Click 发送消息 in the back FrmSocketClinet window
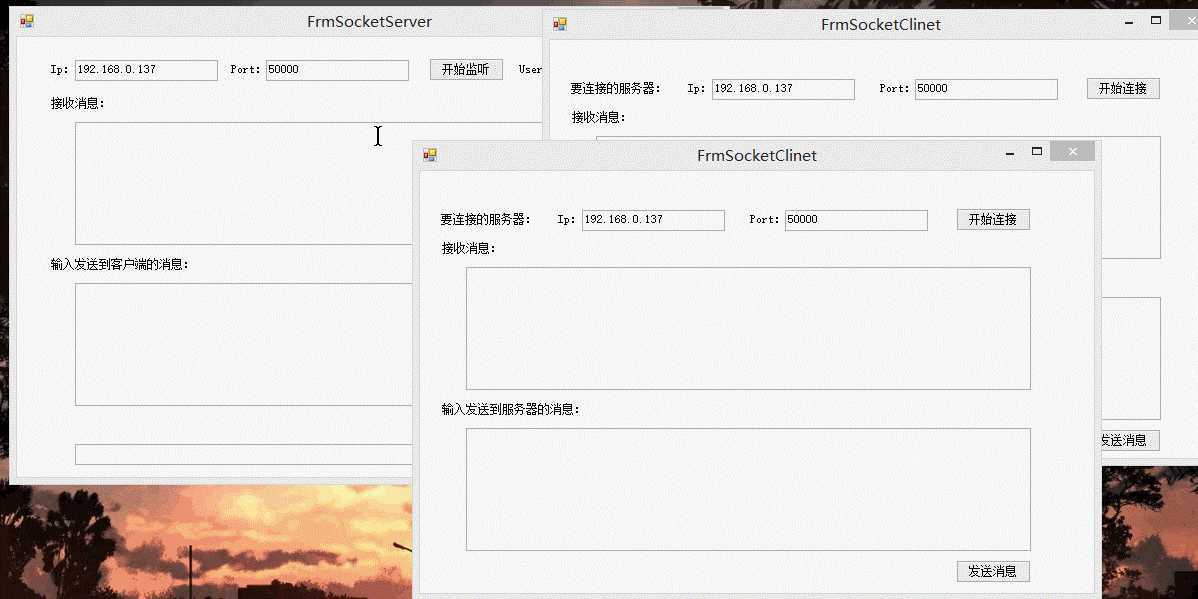Screen dimensions: 1198x599 [x=1130, y=440]
